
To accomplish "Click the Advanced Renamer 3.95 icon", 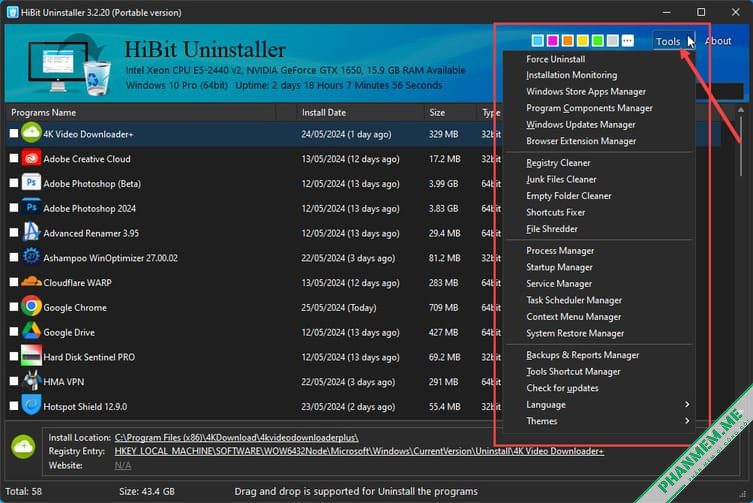I will [31, 232].
